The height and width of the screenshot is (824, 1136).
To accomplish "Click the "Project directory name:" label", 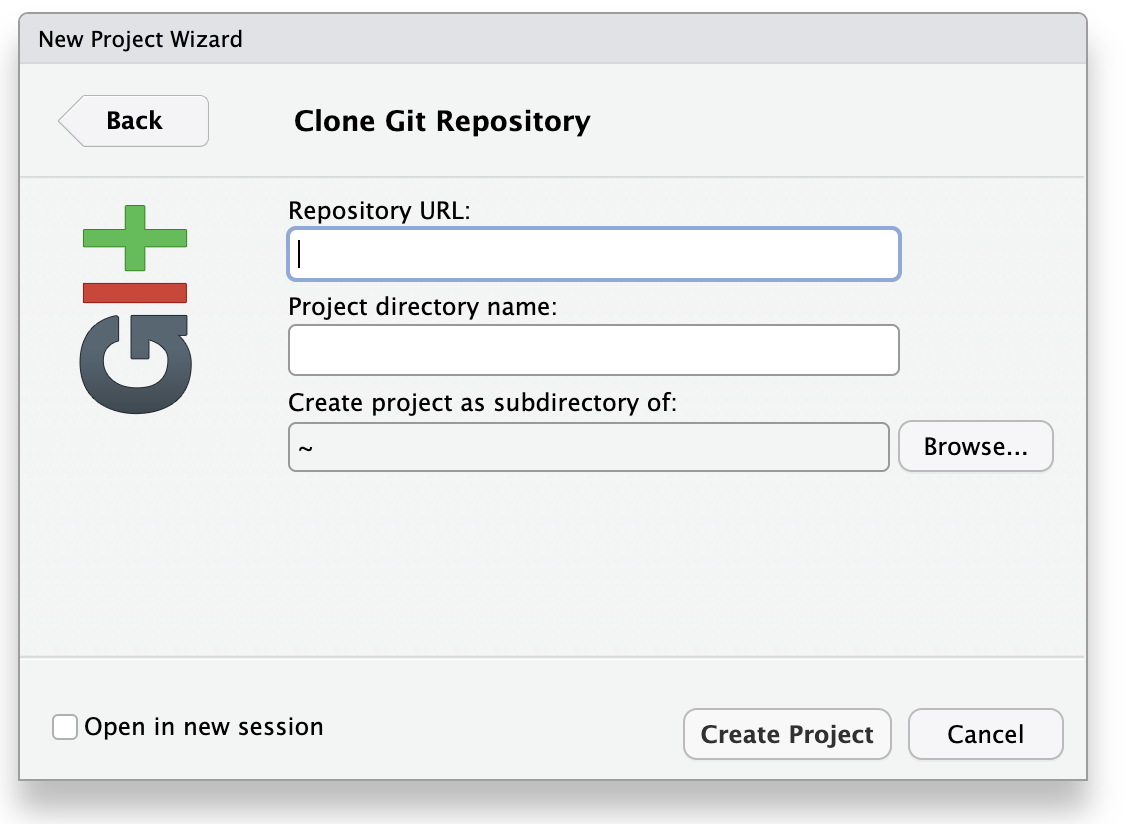I will pyautogui.click(x=422, y=307).
